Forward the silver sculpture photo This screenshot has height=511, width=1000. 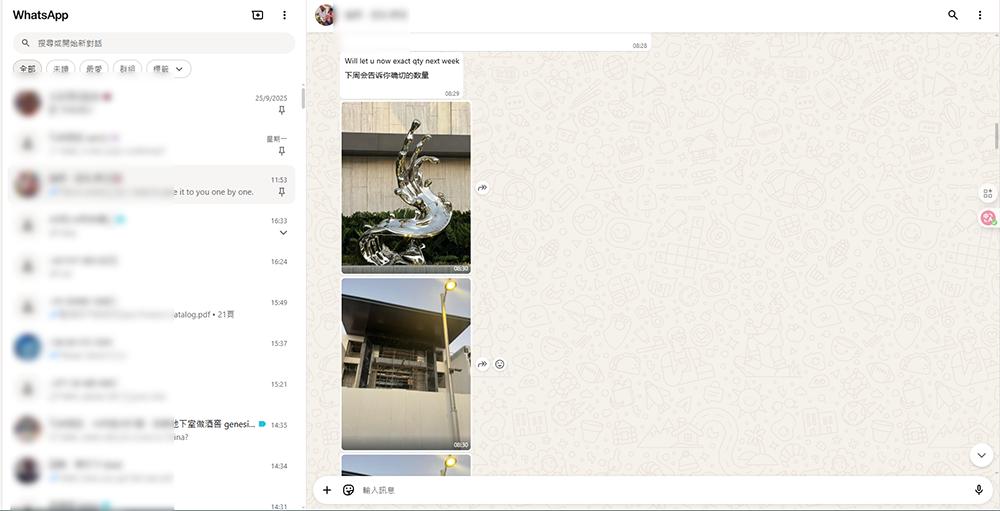click(482, 188)
